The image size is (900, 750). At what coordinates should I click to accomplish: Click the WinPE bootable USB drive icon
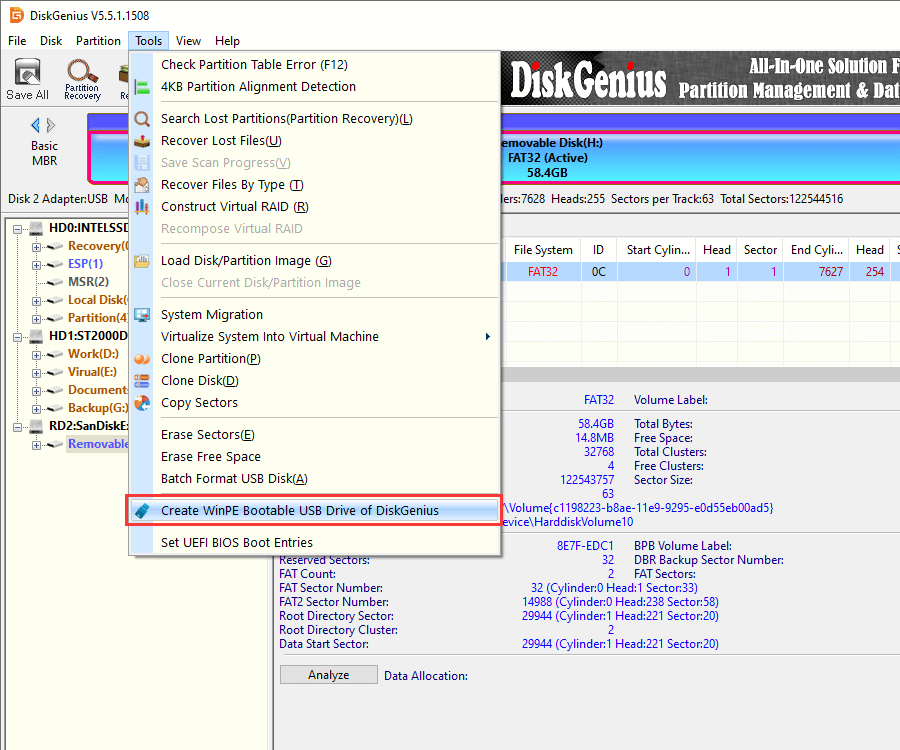pos(142,511)
